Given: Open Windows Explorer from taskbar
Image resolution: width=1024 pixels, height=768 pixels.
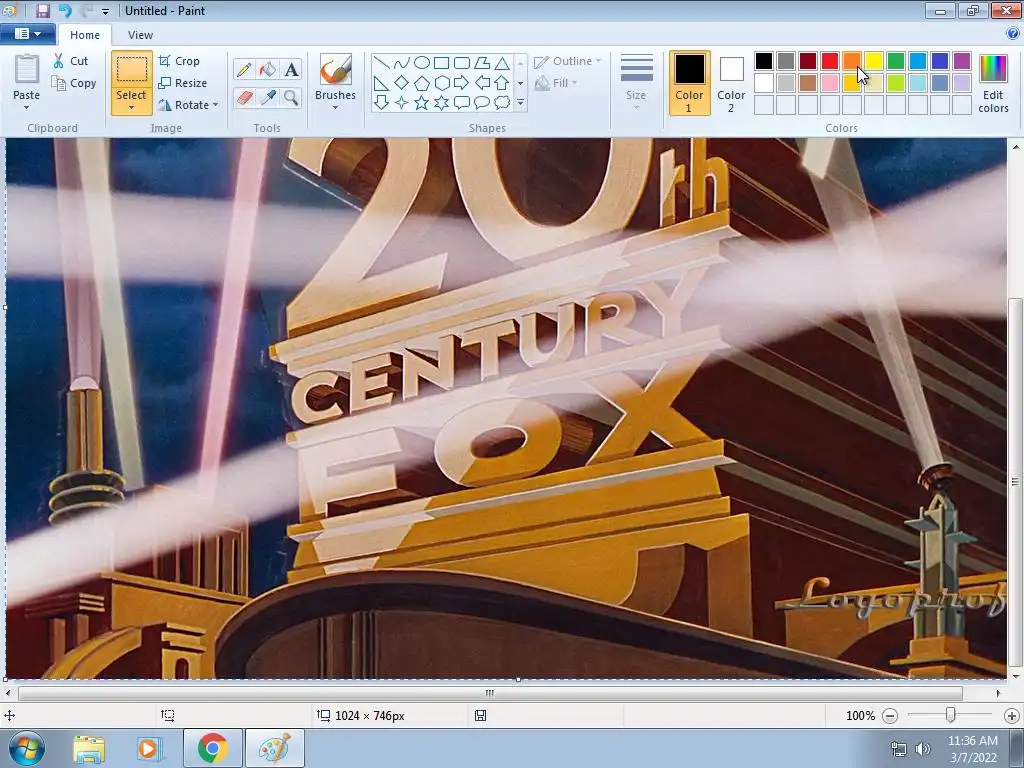Looking at the screenshot, I should 89,748.
